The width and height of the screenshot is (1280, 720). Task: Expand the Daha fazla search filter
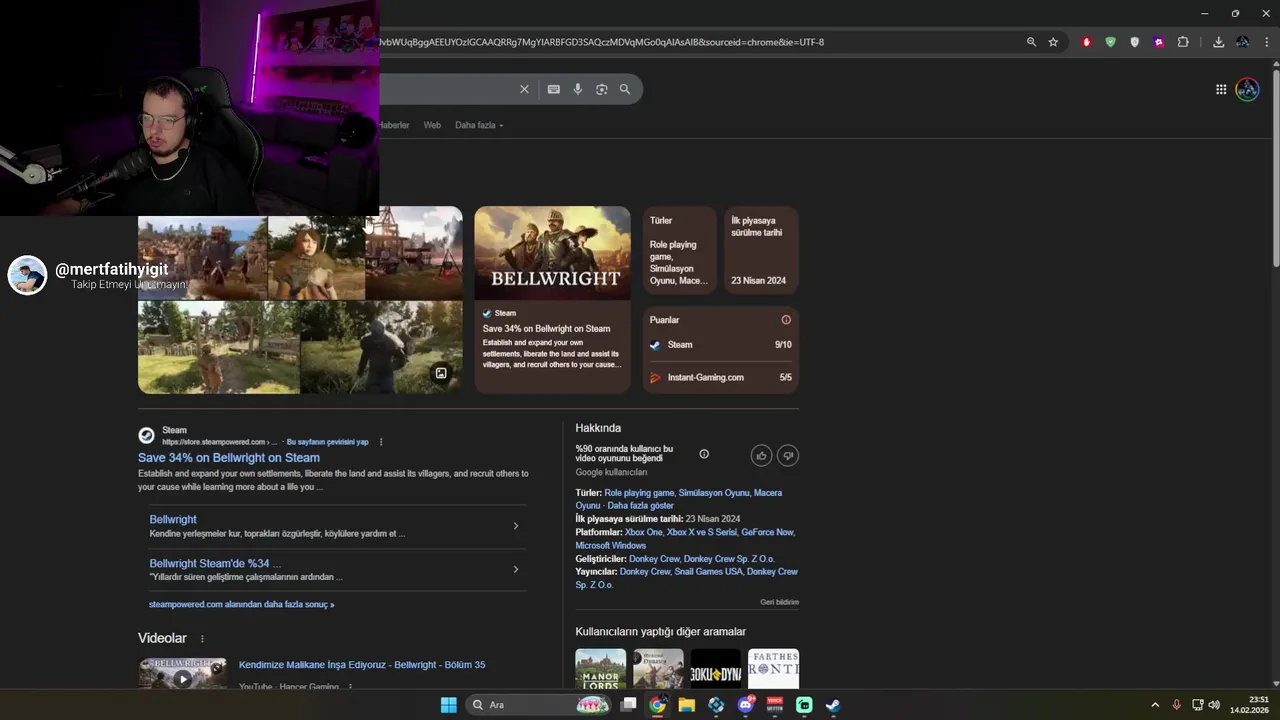[479, 125]
